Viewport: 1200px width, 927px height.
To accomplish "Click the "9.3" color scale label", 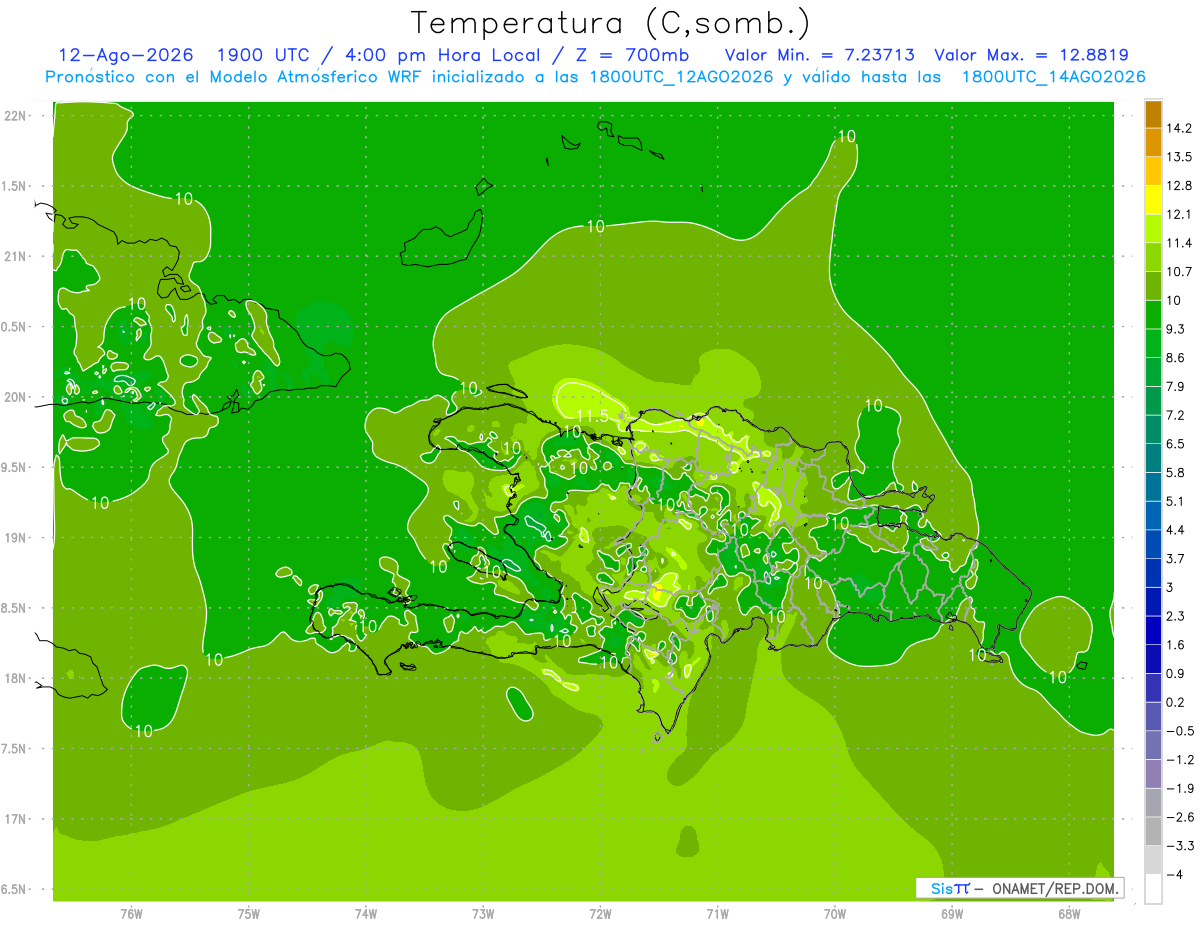I will pos(1177,329).
